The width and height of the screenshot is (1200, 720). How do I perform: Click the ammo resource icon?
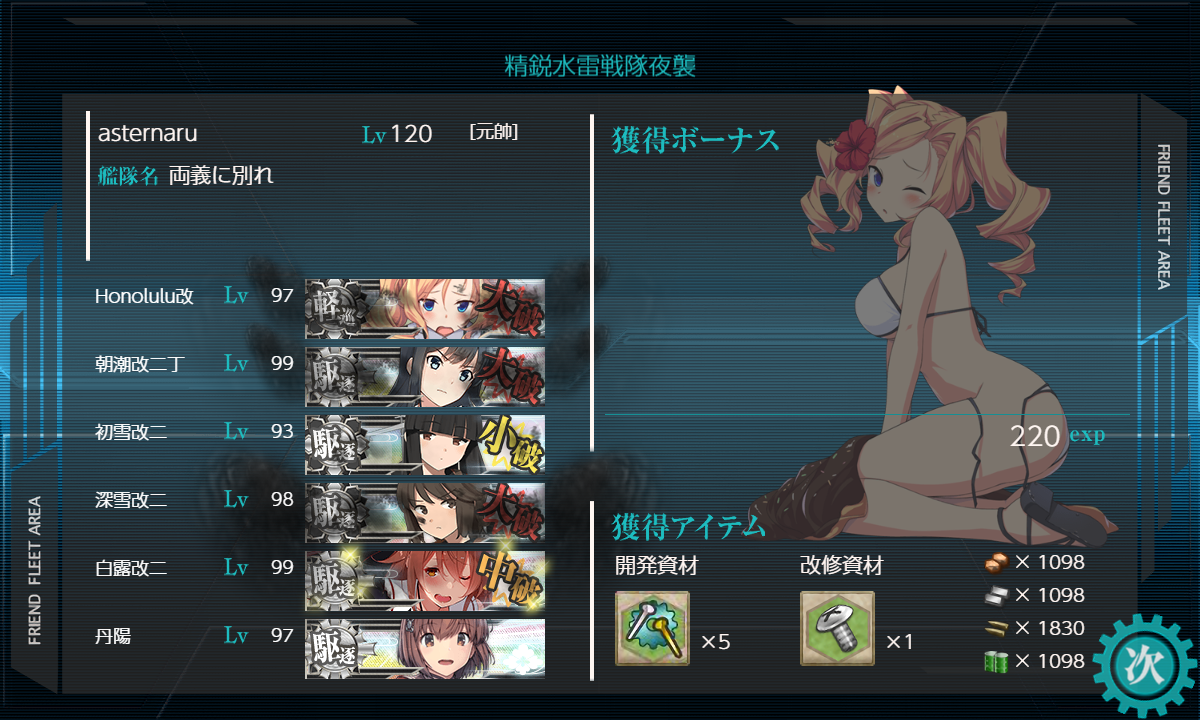997,628
